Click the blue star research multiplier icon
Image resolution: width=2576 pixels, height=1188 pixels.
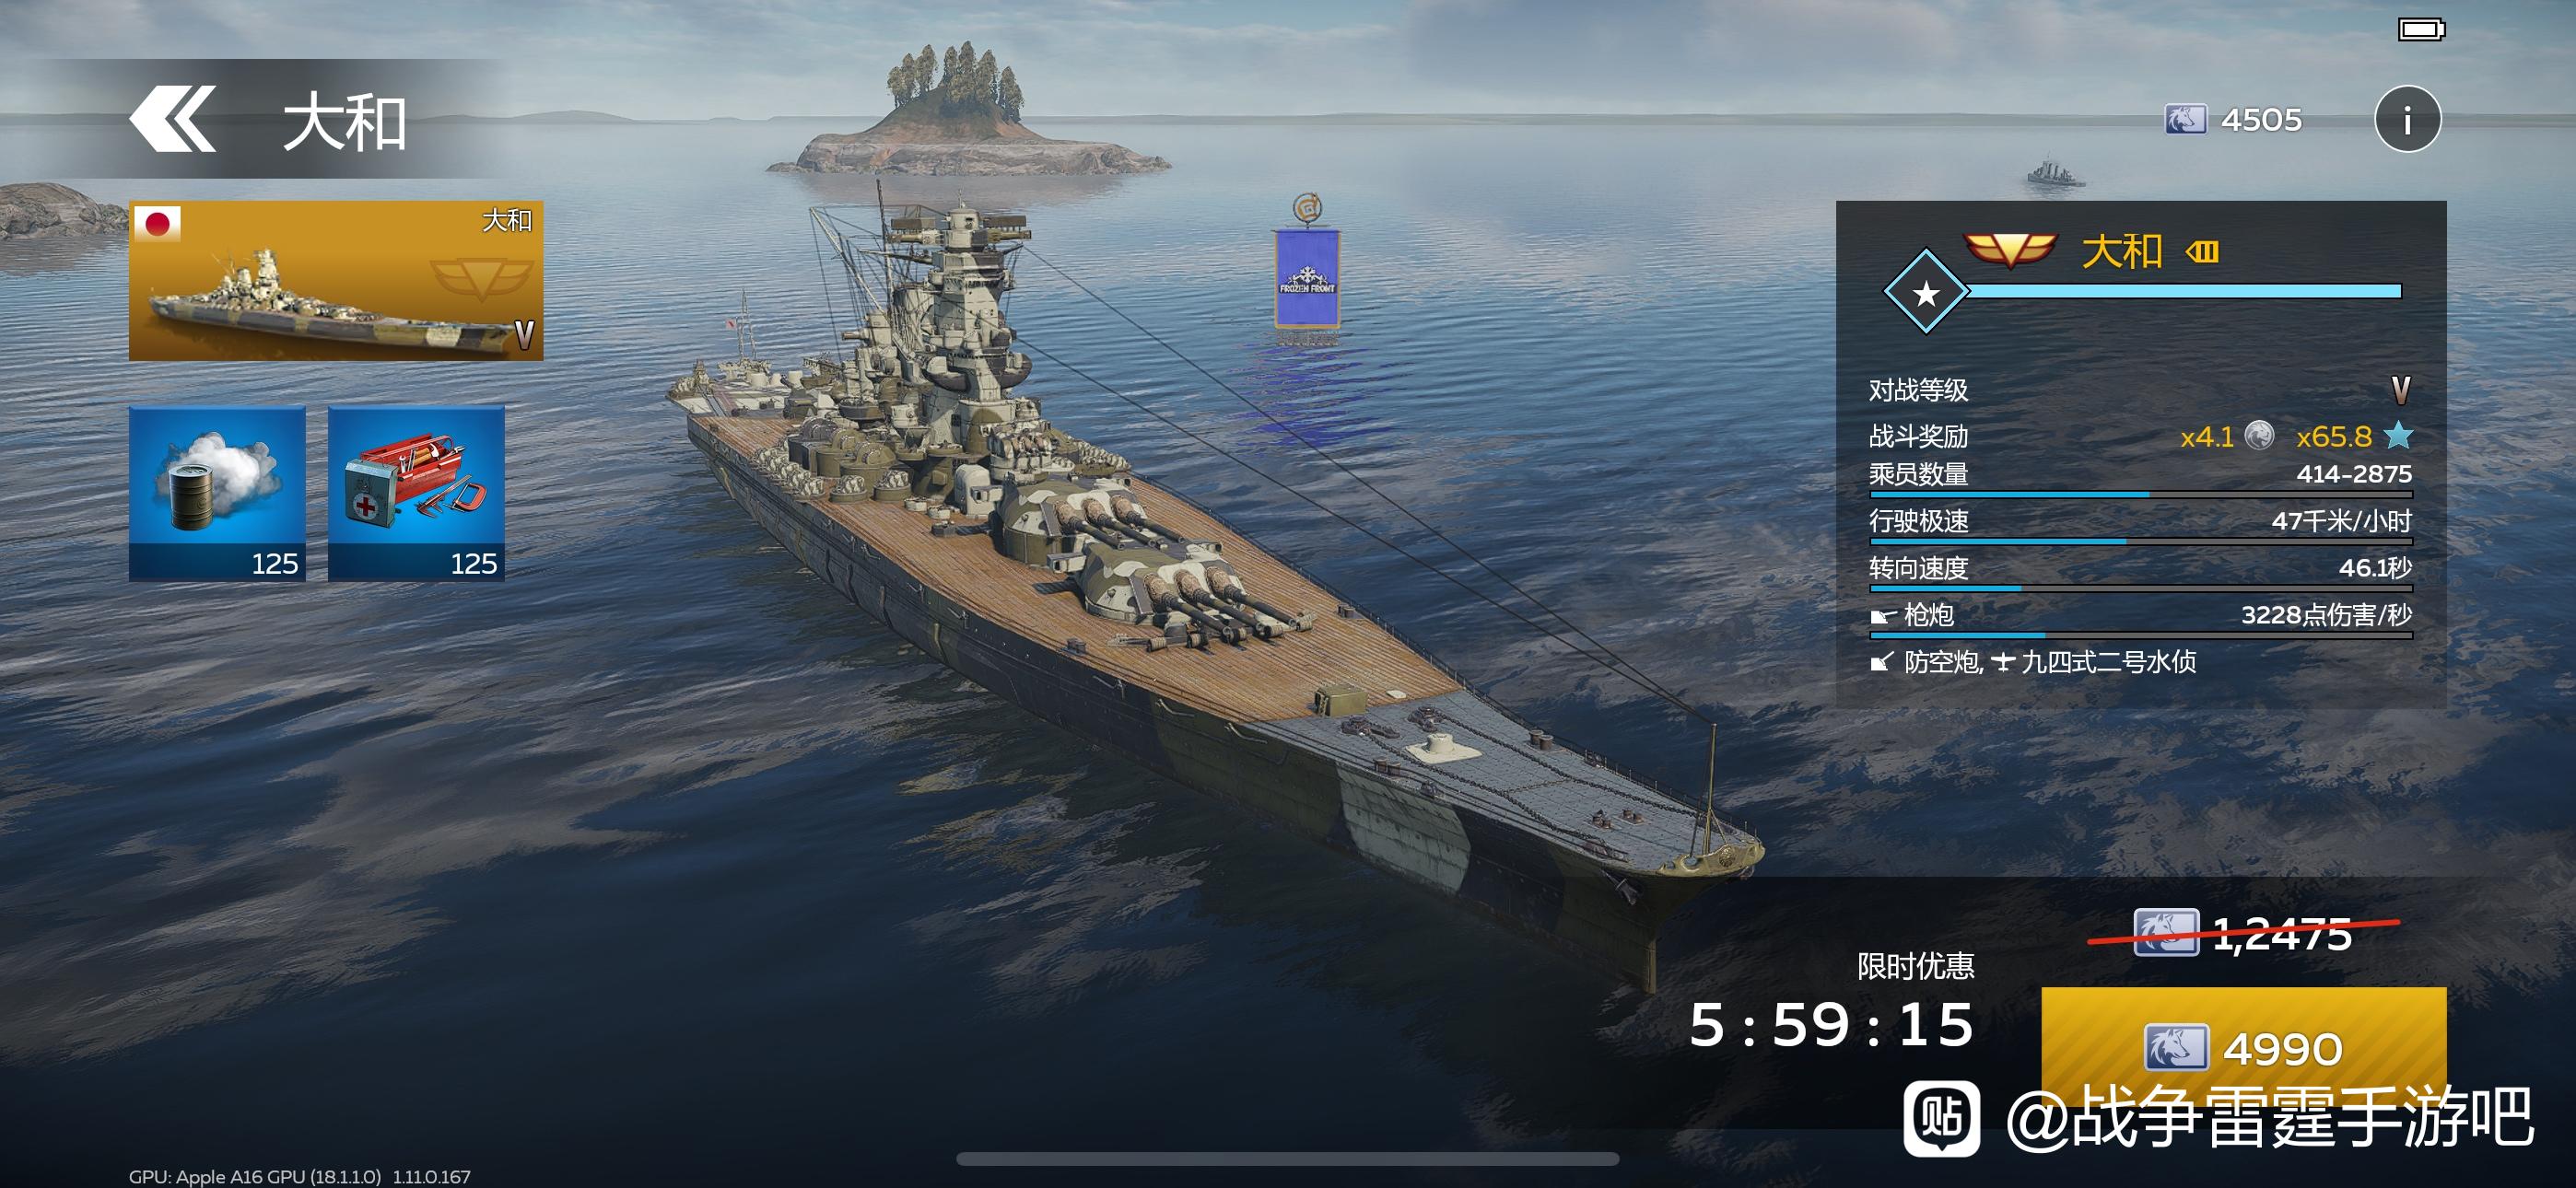[2398, 436]
